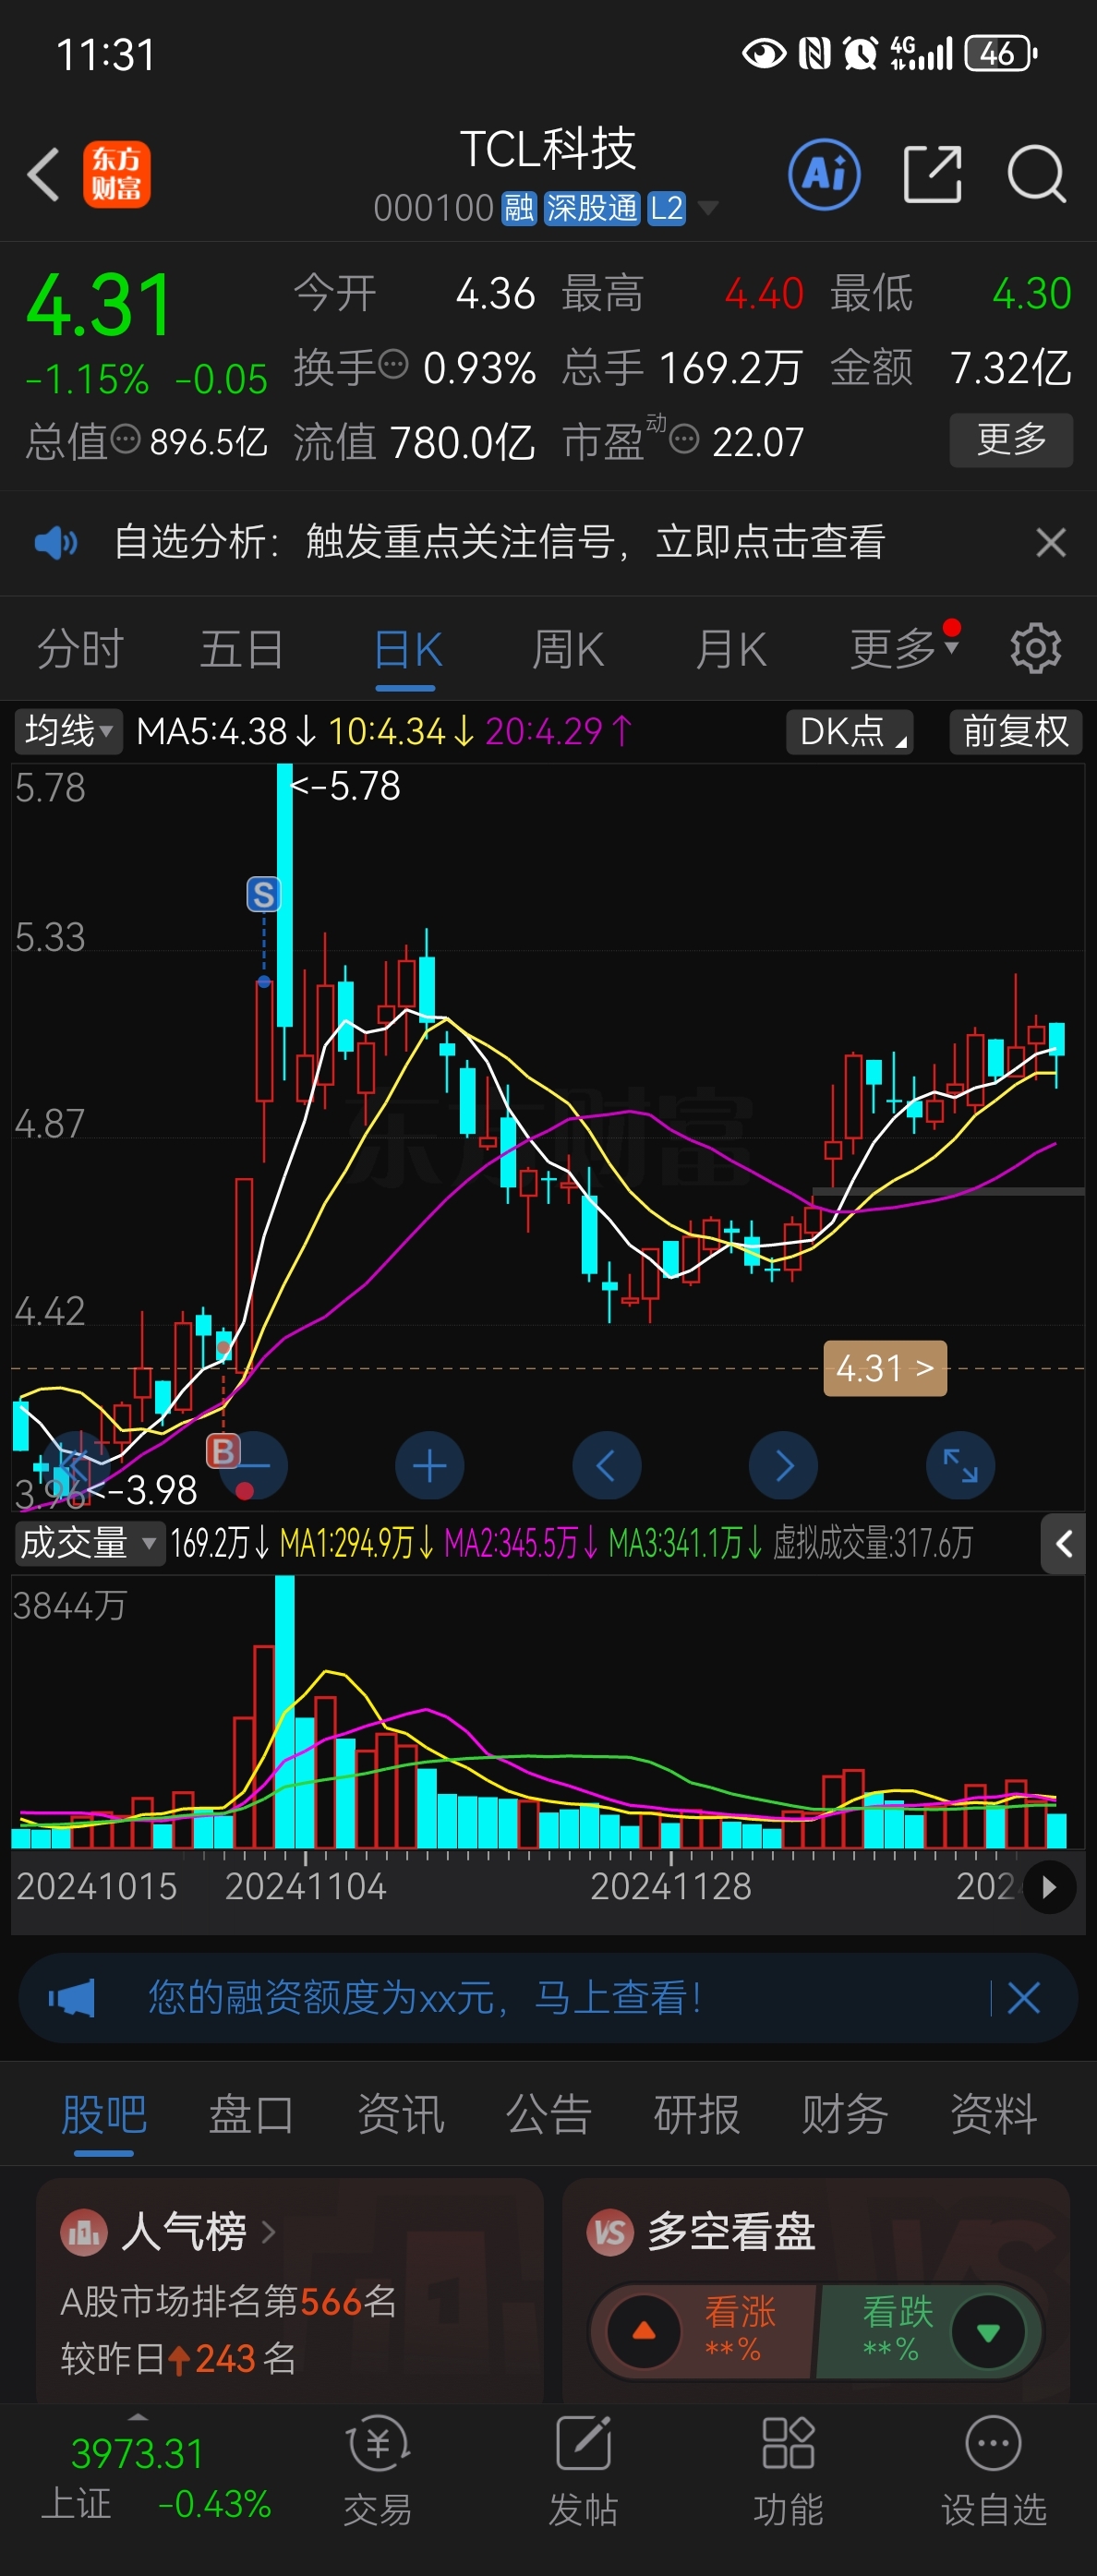Tap the S sell signal marker

click(x=264, y=894)
